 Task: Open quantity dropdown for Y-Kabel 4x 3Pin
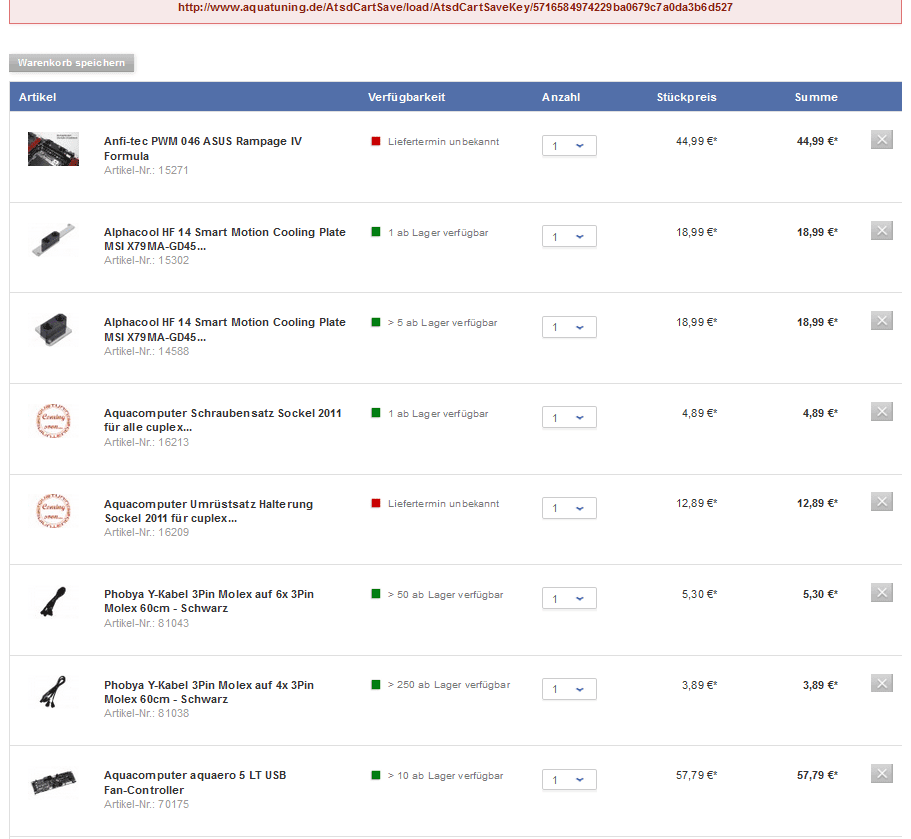pyautogui.click(x=569, y=689)
